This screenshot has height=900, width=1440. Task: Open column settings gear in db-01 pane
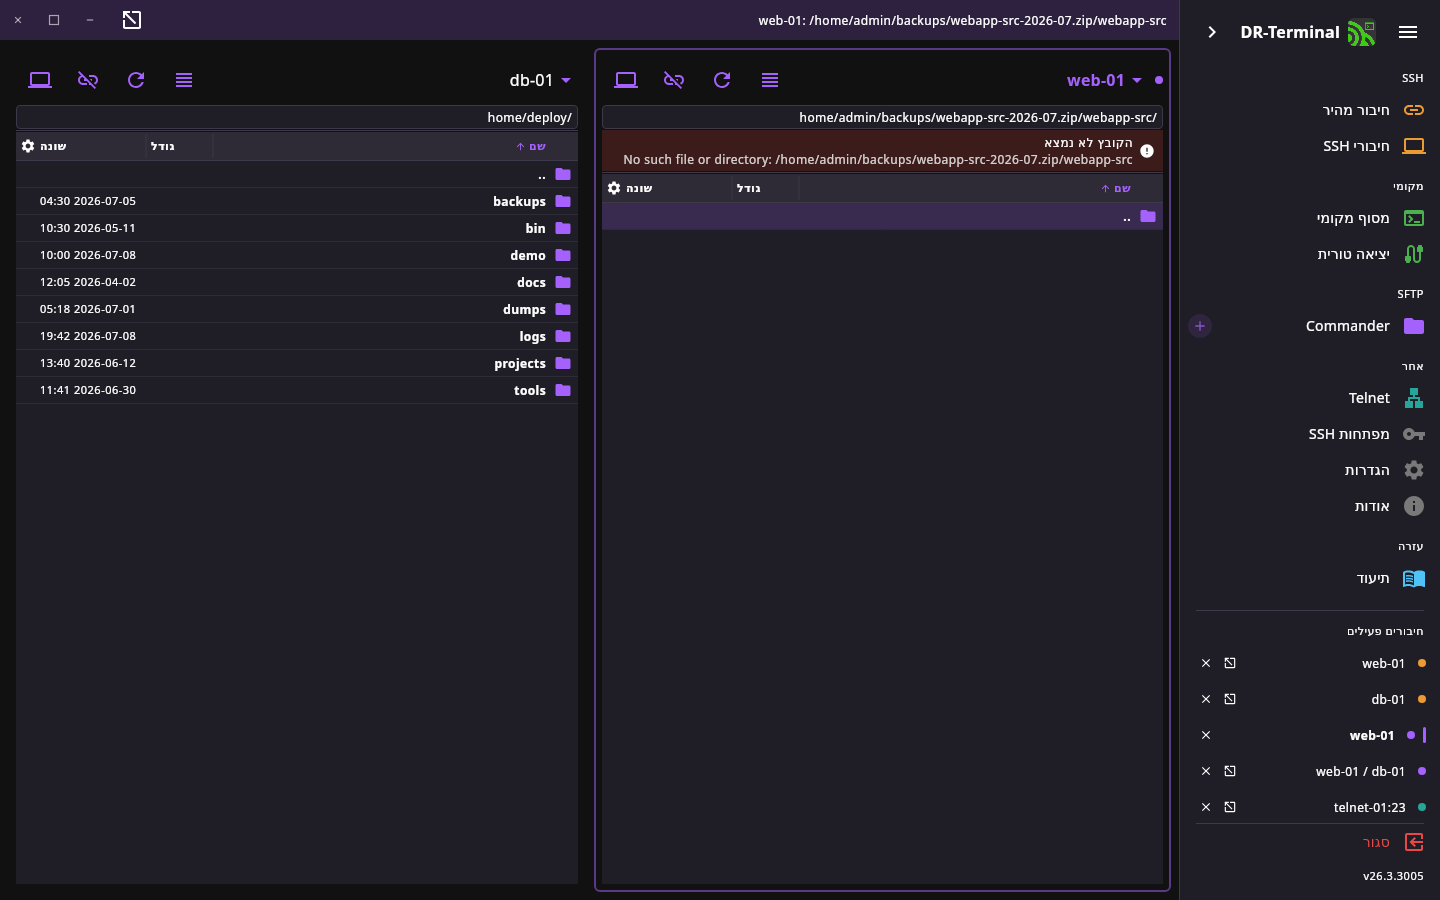coord(28,146)
